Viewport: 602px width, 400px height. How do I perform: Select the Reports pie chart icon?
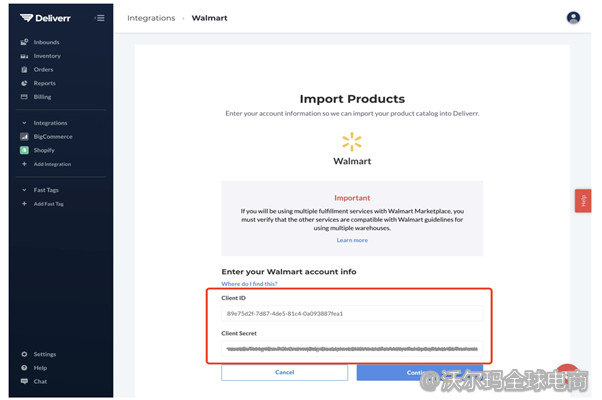point(24,83)
